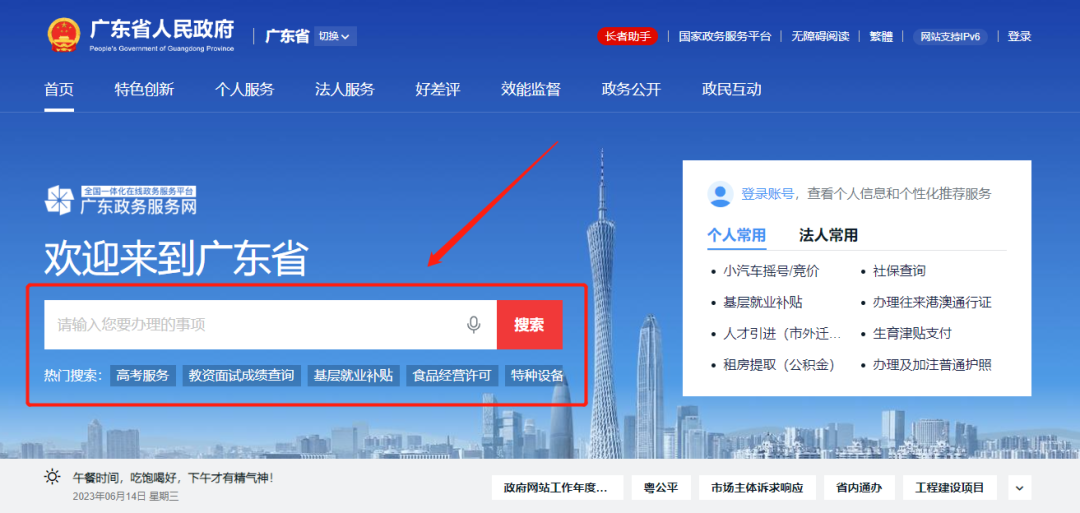Open the 长者助手 elder assistant badge
The image size is (1080, 513).
(627, 36)
